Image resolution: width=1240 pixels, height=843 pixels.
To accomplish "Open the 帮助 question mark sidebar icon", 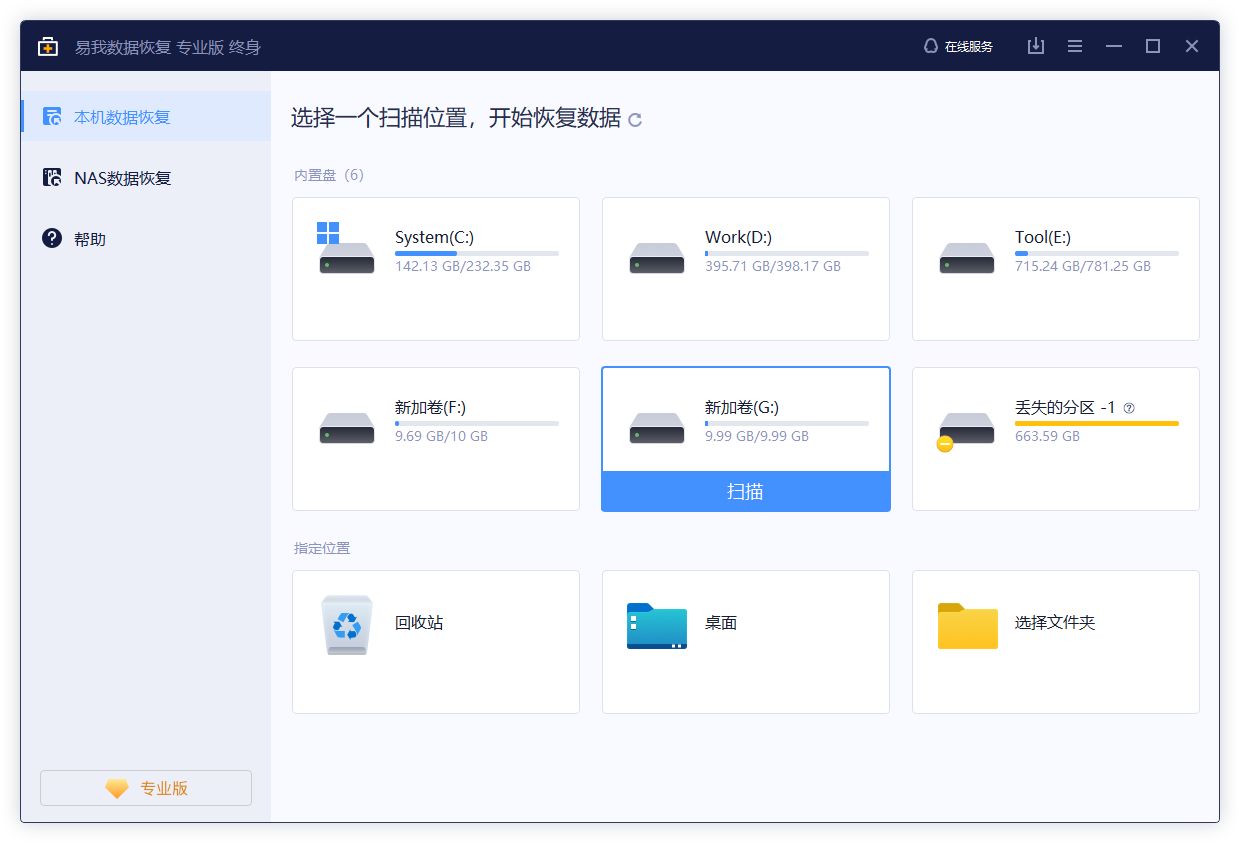I will pyautogui.click(x=51, y=238).
